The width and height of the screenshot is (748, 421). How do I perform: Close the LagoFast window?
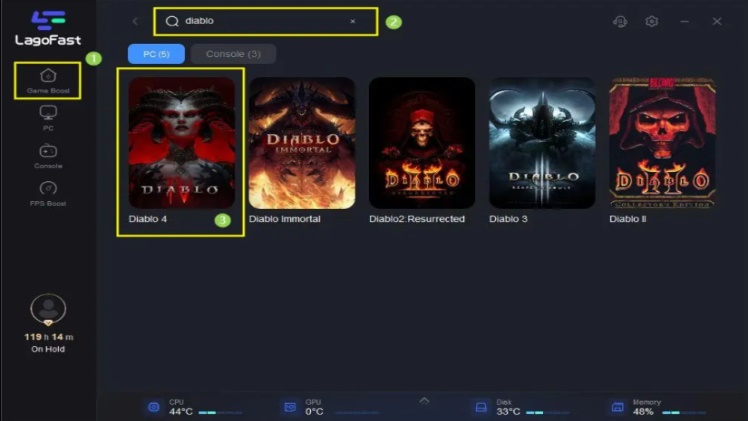click(x=717, y=21)
